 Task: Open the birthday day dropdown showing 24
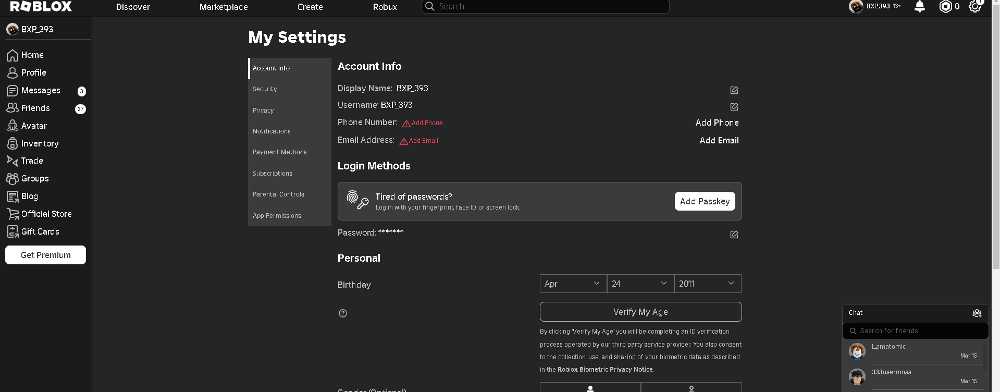pos(640,284)
